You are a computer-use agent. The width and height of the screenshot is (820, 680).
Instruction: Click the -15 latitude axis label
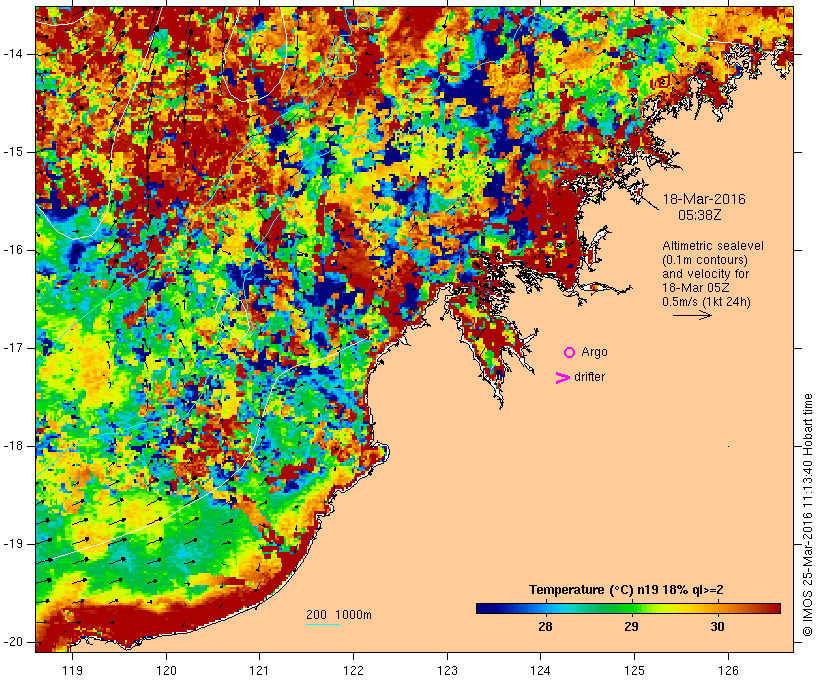(x=13, y=152)
